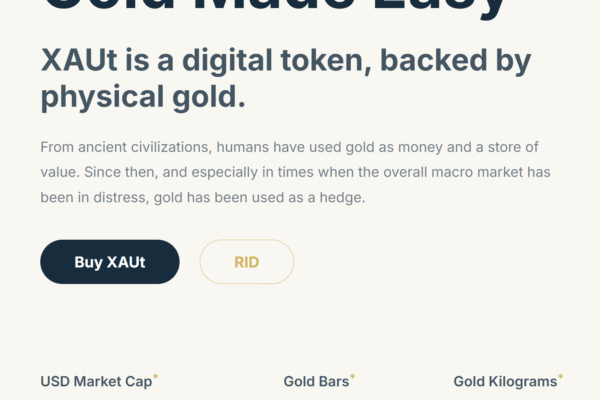Viewport: 600px width, 400px height.
Task: Open the RID outlined button
Action: (247, 262)
